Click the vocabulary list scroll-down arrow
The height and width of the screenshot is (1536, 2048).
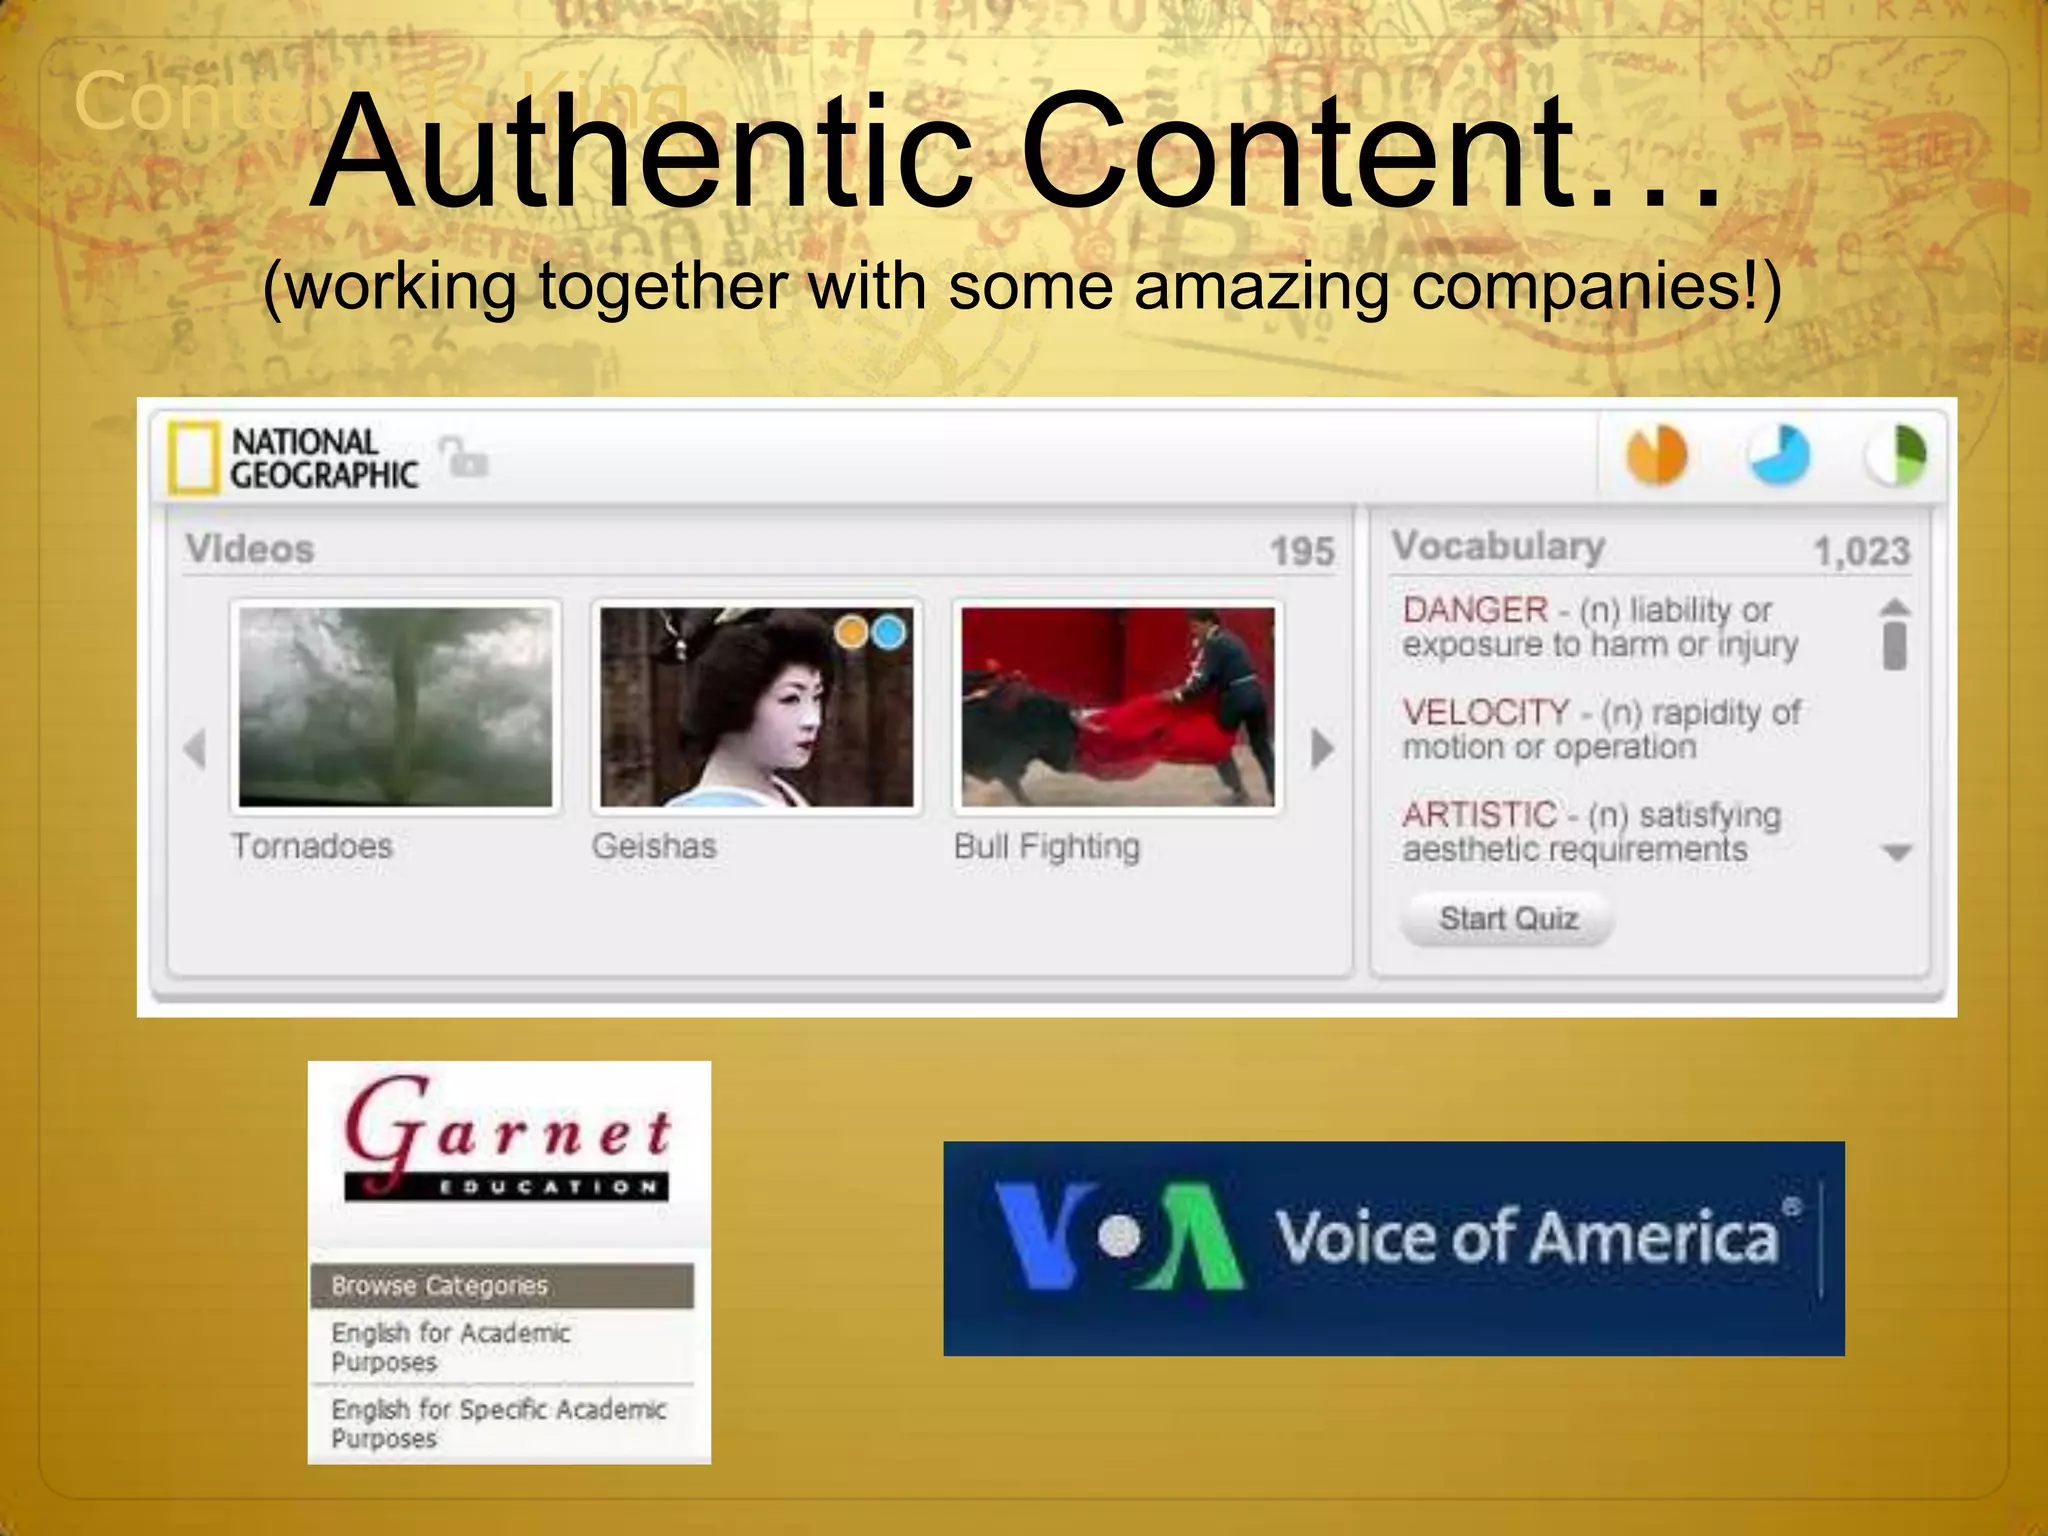click(x=1896, y=853)
